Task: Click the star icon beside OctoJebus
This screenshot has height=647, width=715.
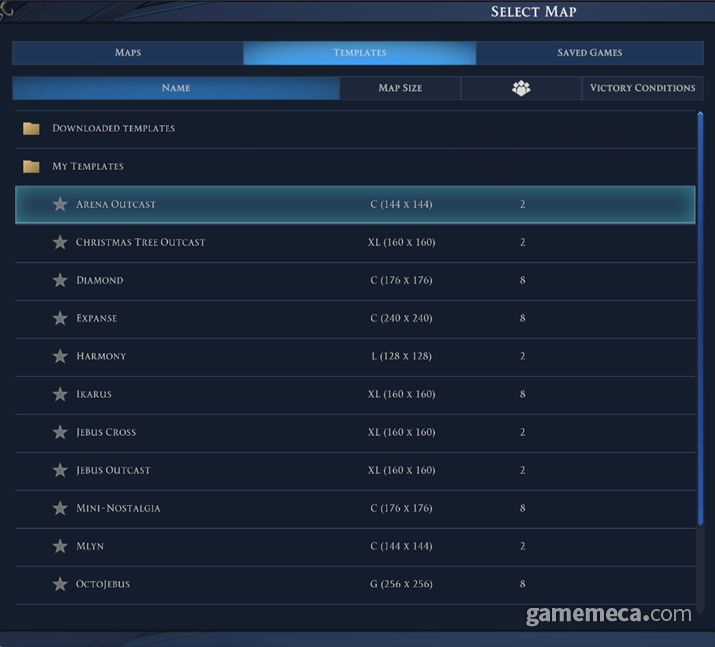Action: tap(60, 584)
